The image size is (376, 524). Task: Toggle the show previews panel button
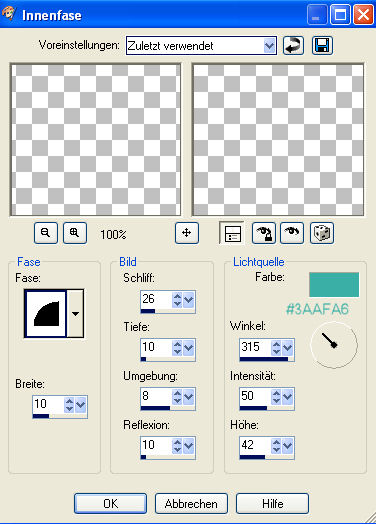232,233
